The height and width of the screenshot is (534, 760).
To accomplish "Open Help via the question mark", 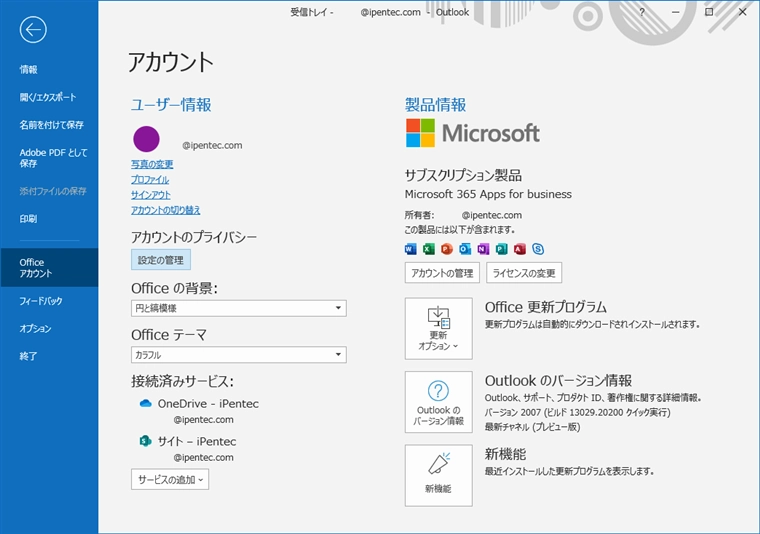I will 642,12.
